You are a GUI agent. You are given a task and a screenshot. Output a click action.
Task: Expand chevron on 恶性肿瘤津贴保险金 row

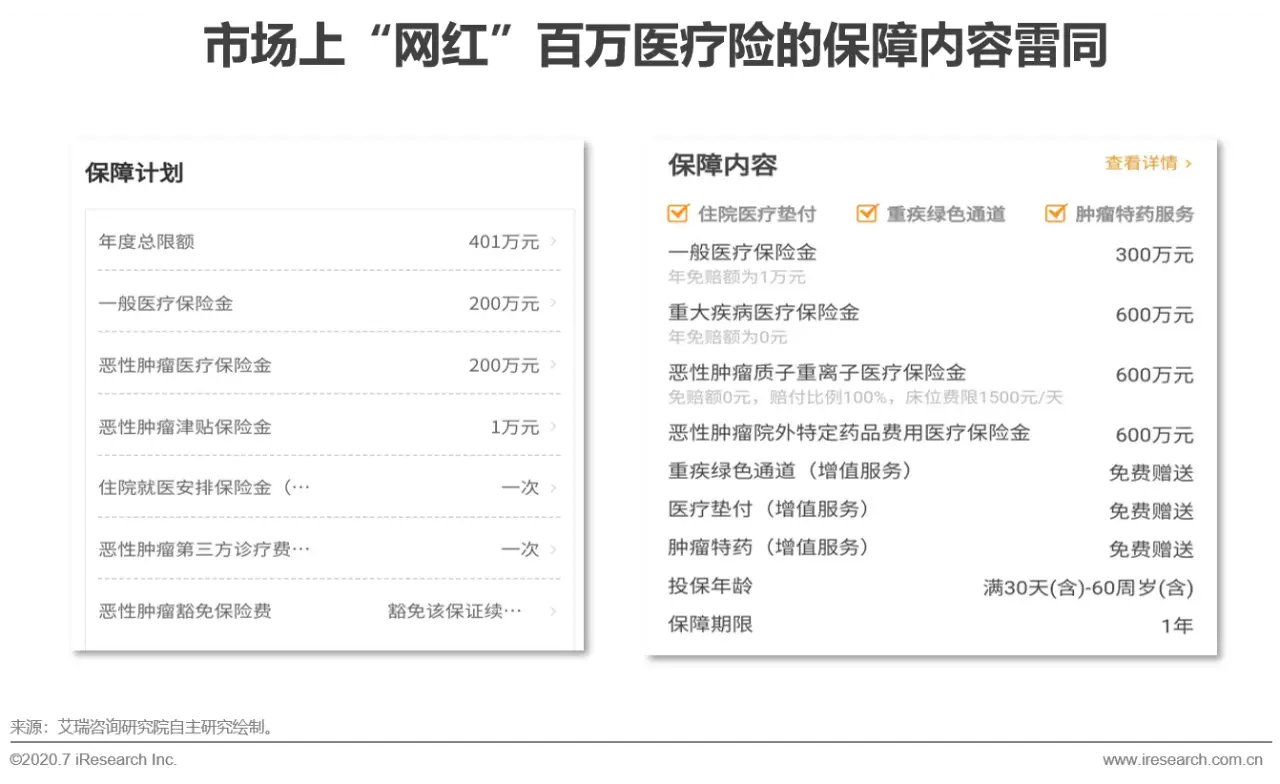tap(553, 427)
